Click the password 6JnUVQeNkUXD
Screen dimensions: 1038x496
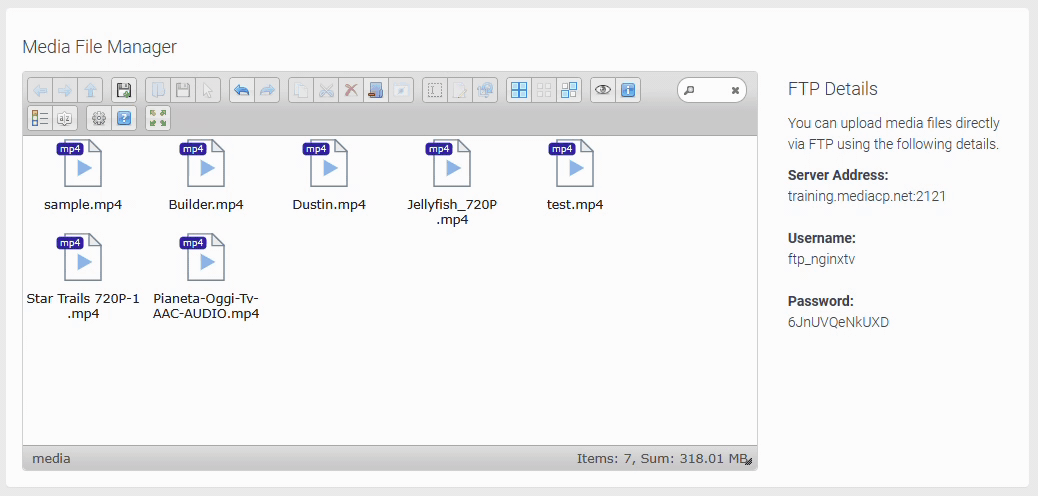coord(838,322)
